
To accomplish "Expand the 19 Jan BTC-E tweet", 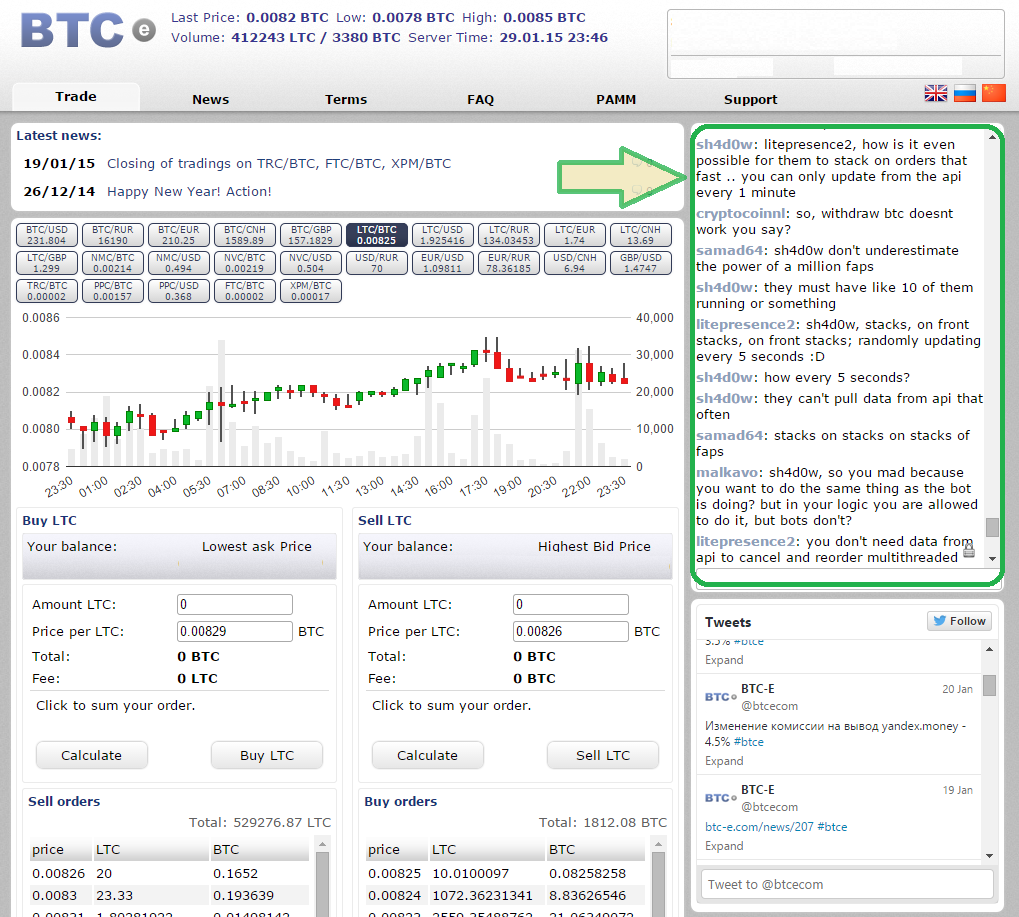I will pos(724,846).
